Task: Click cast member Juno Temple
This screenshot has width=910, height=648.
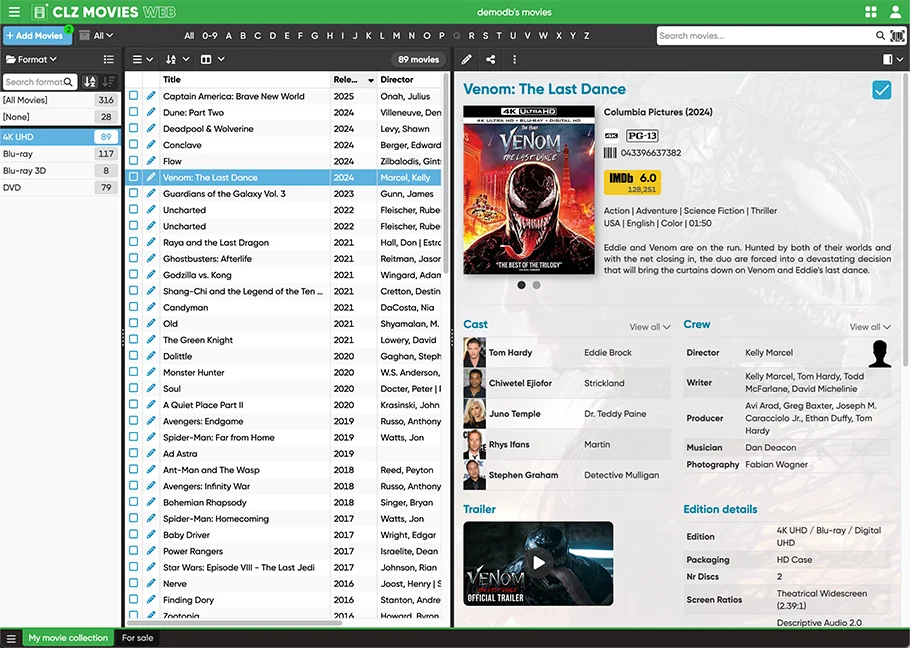Action: coord(514,414)
